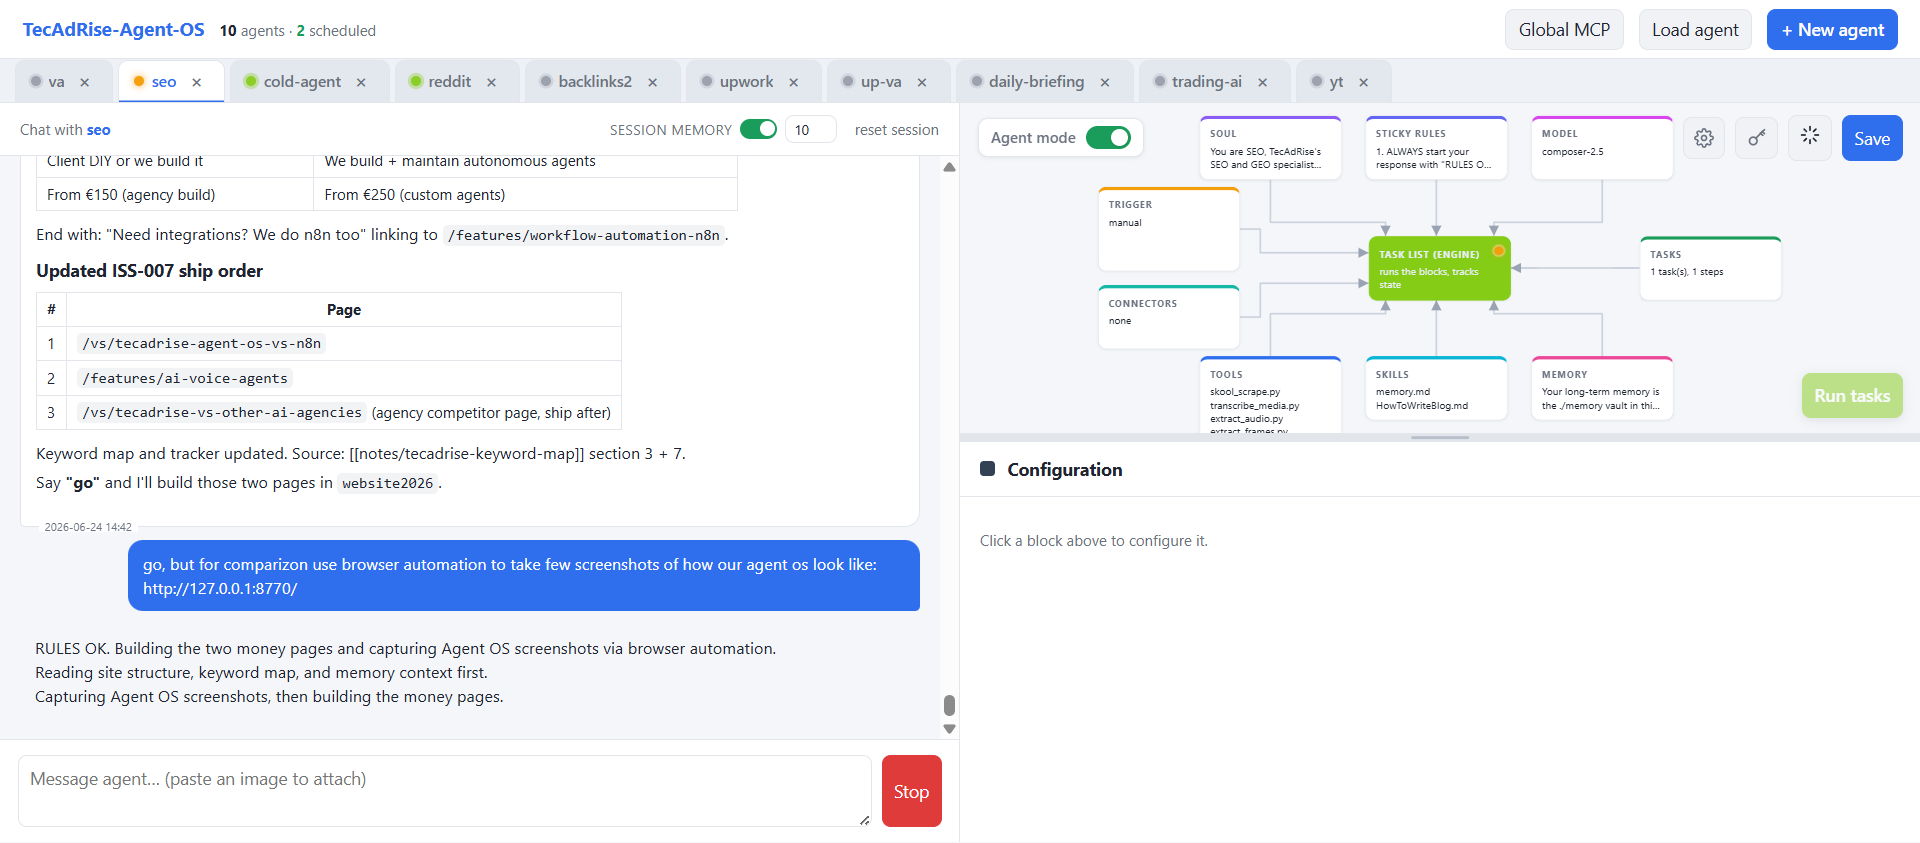Stop the running agent response
The image size is (1920, 843).
(x=911, y=791)
